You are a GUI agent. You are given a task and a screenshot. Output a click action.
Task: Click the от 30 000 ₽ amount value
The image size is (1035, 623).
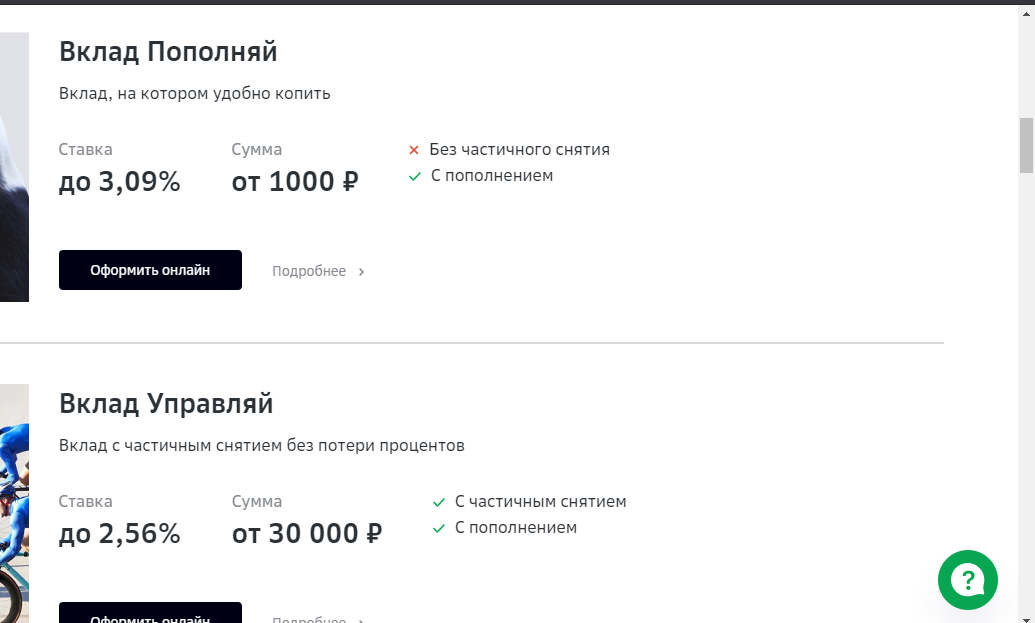click(x=307, y=533)
